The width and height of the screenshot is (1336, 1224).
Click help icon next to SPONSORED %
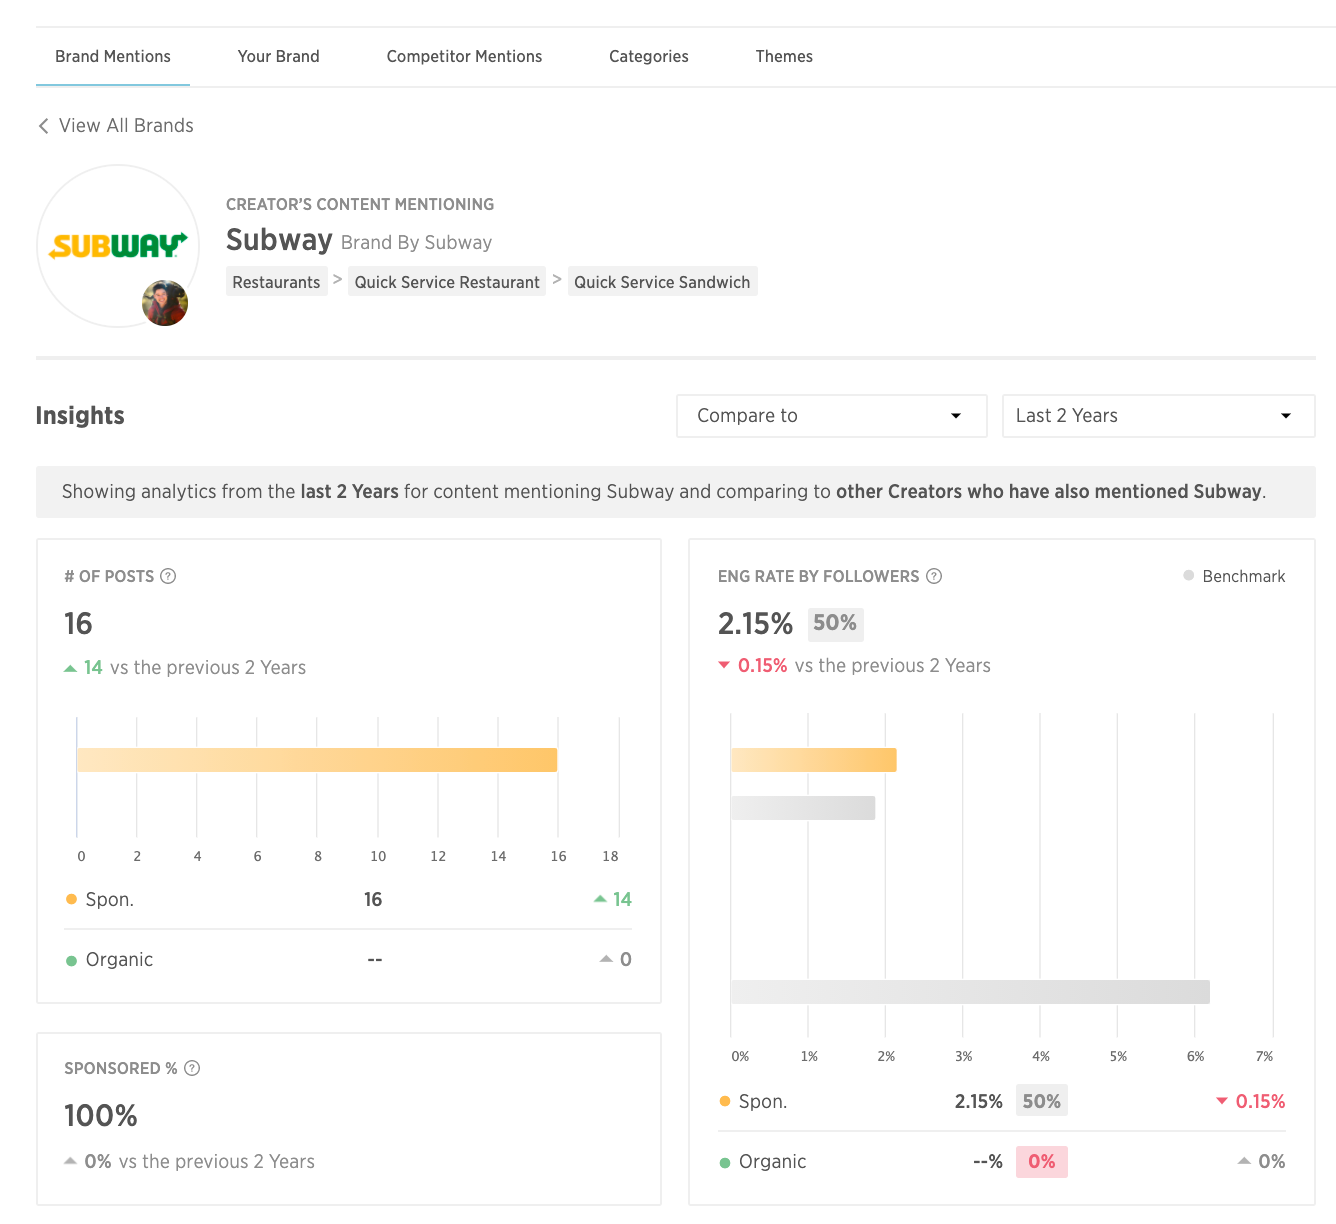point(192,1068)
